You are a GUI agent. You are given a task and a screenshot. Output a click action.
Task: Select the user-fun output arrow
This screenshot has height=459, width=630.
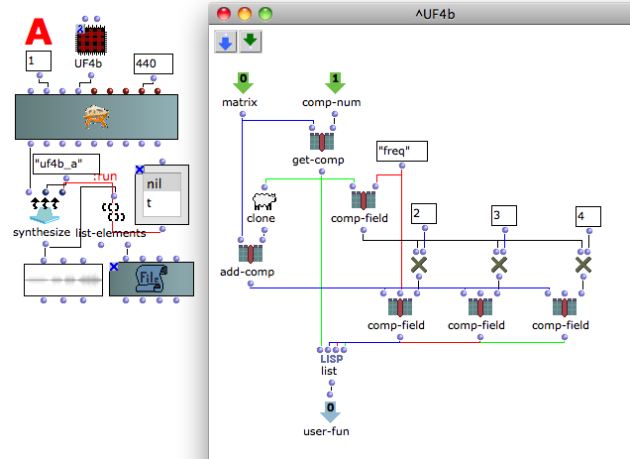330,412
